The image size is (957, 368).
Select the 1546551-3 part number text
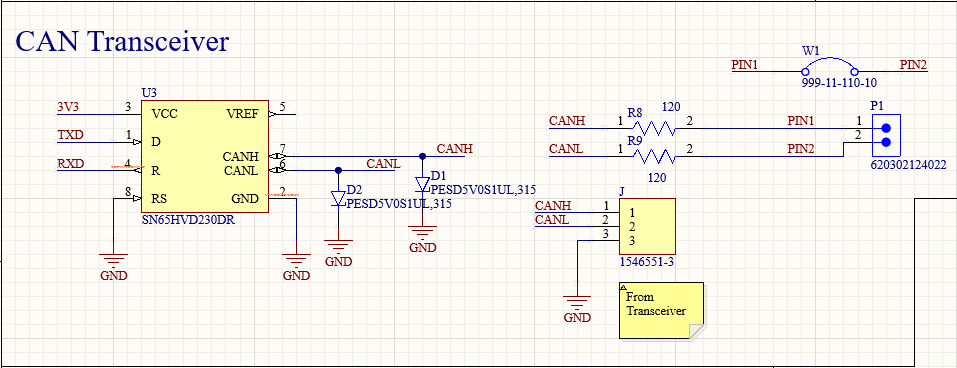pos(647,262)
